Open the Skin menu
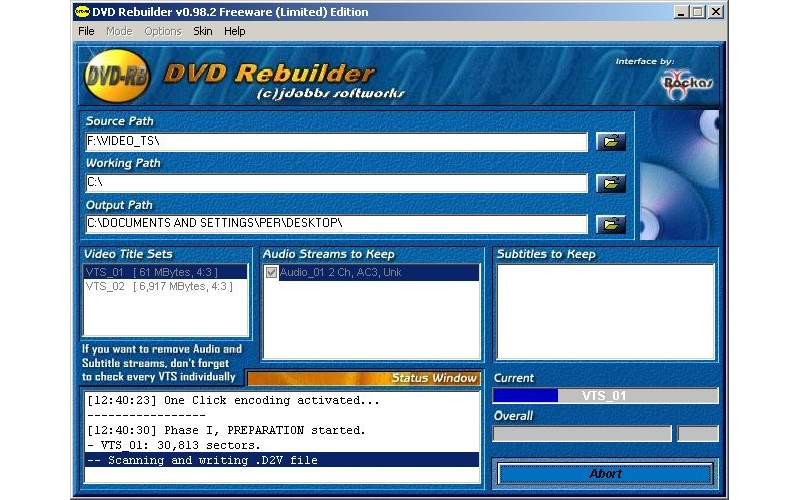This screenshot has width=800, height=500. [x=203, y=31]
